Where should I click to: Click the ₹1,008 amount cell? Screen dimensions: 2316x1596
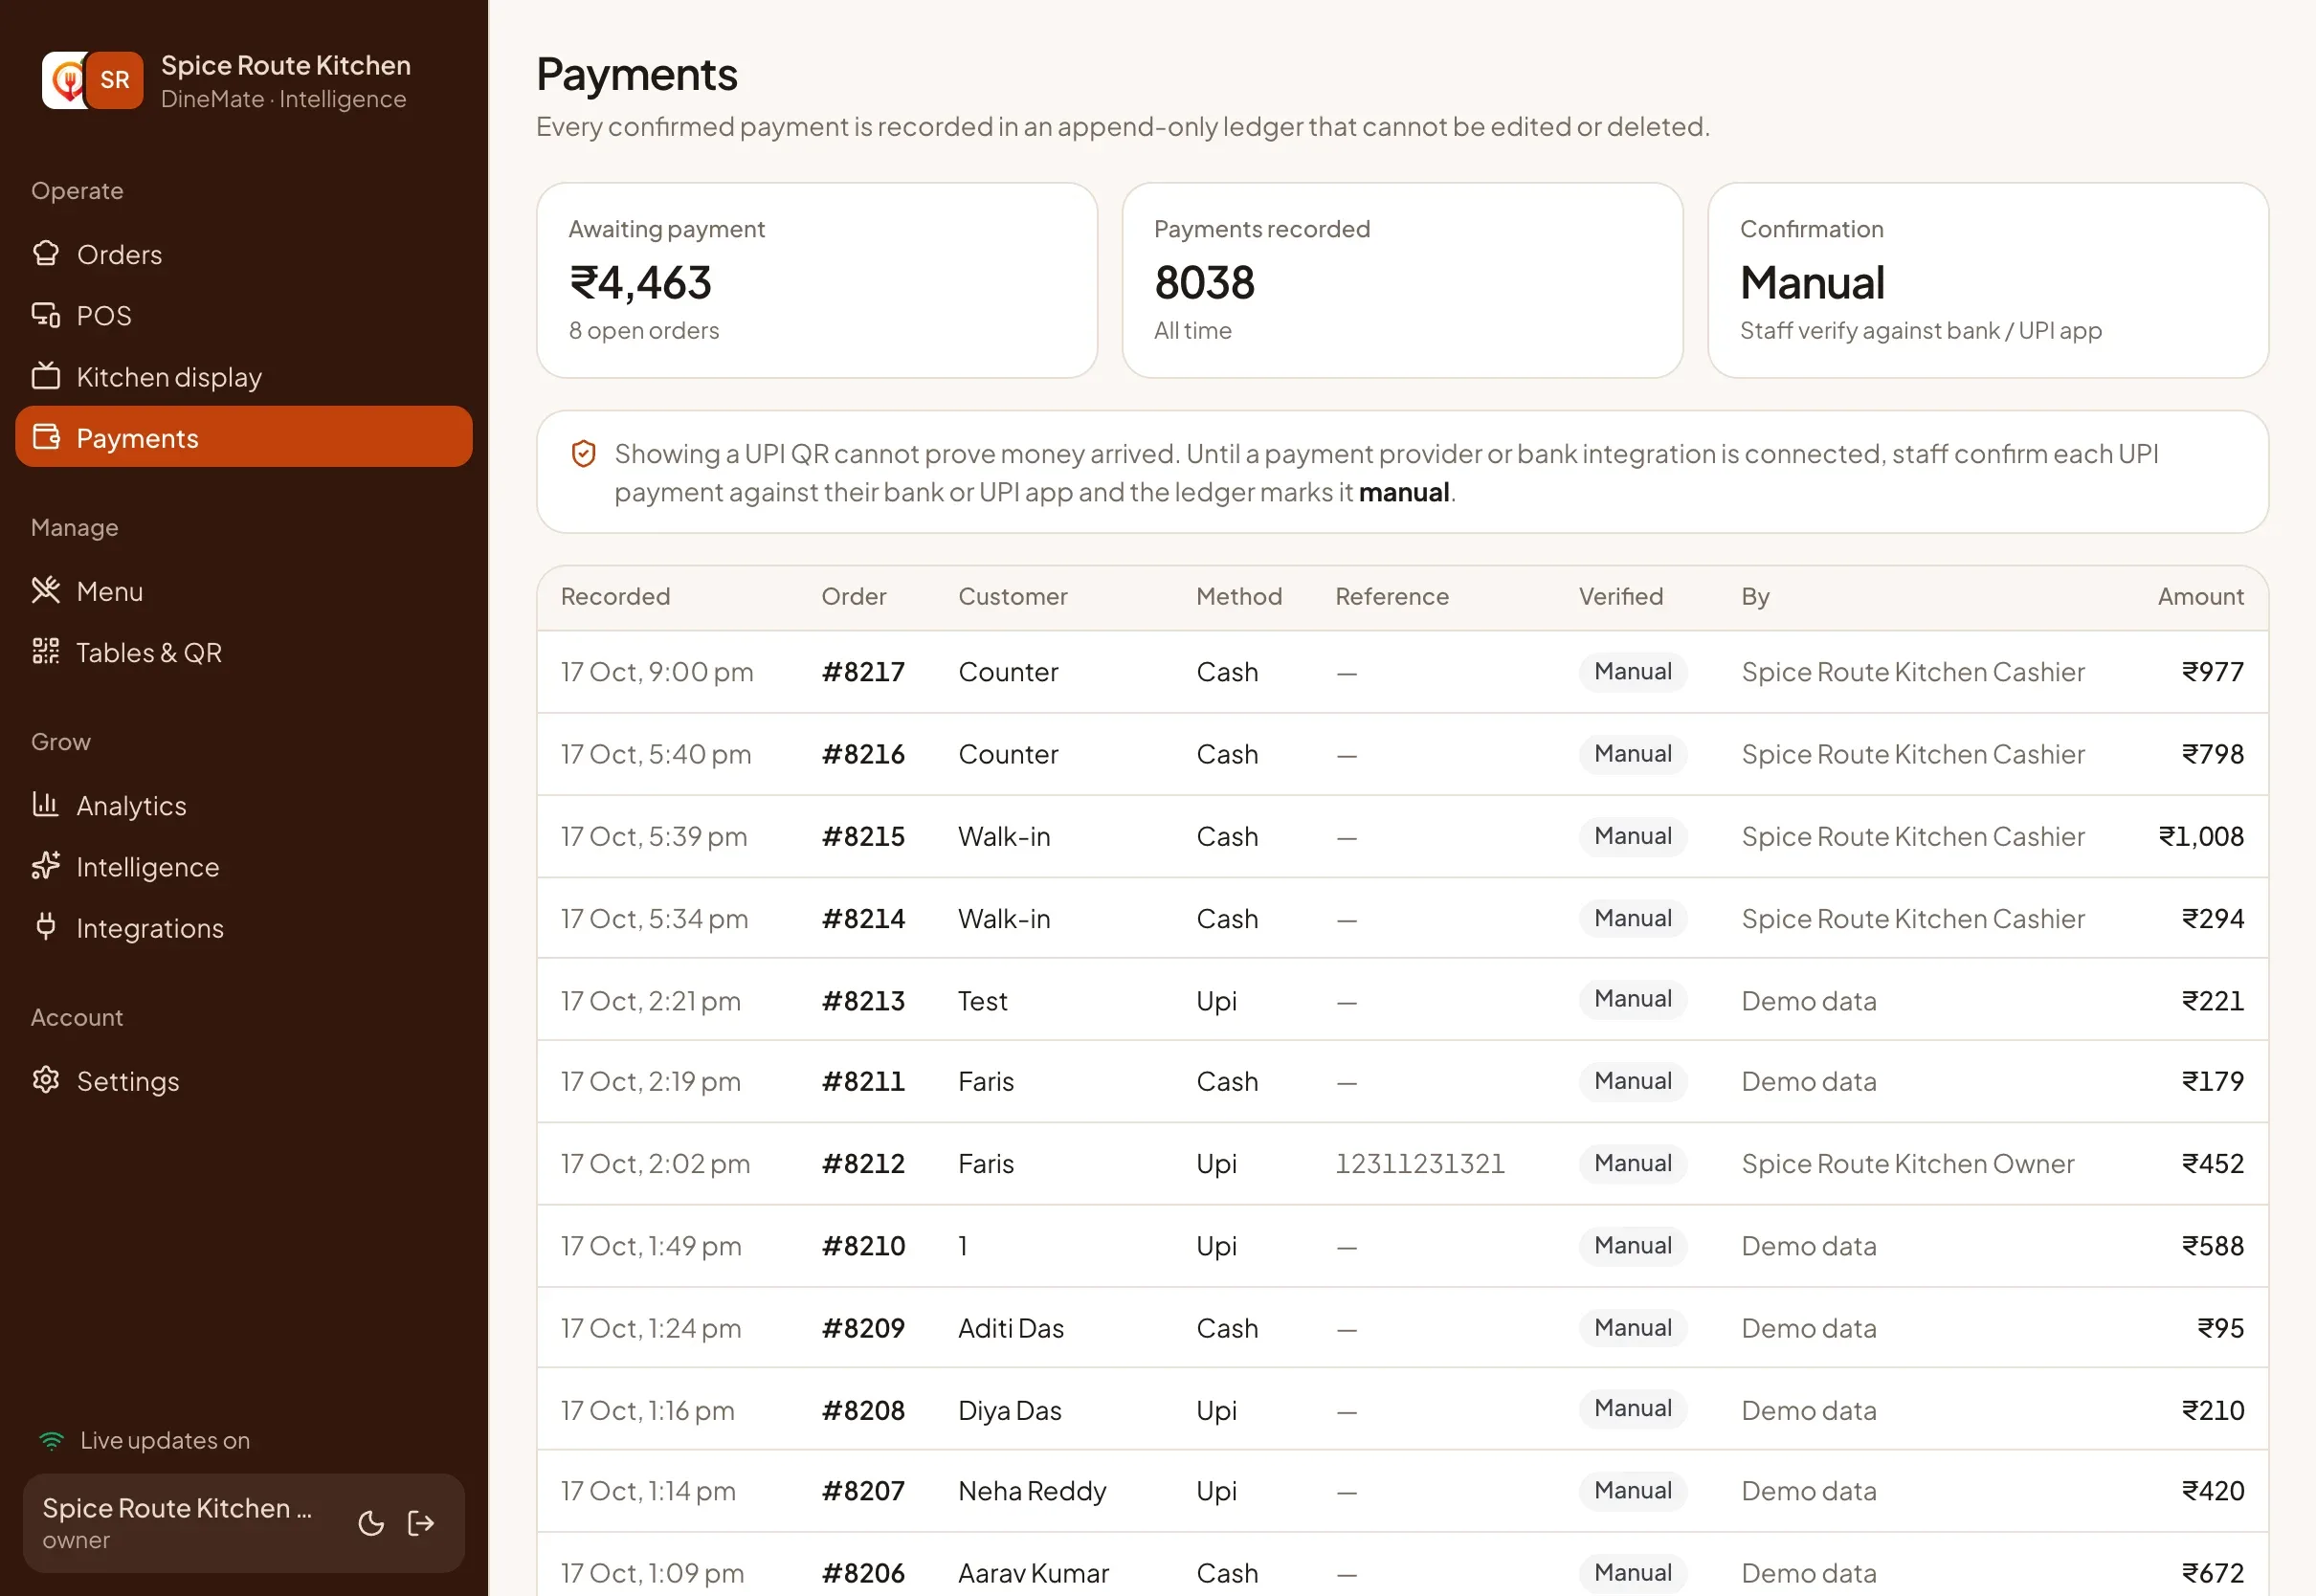click(x=2200, y=836)
